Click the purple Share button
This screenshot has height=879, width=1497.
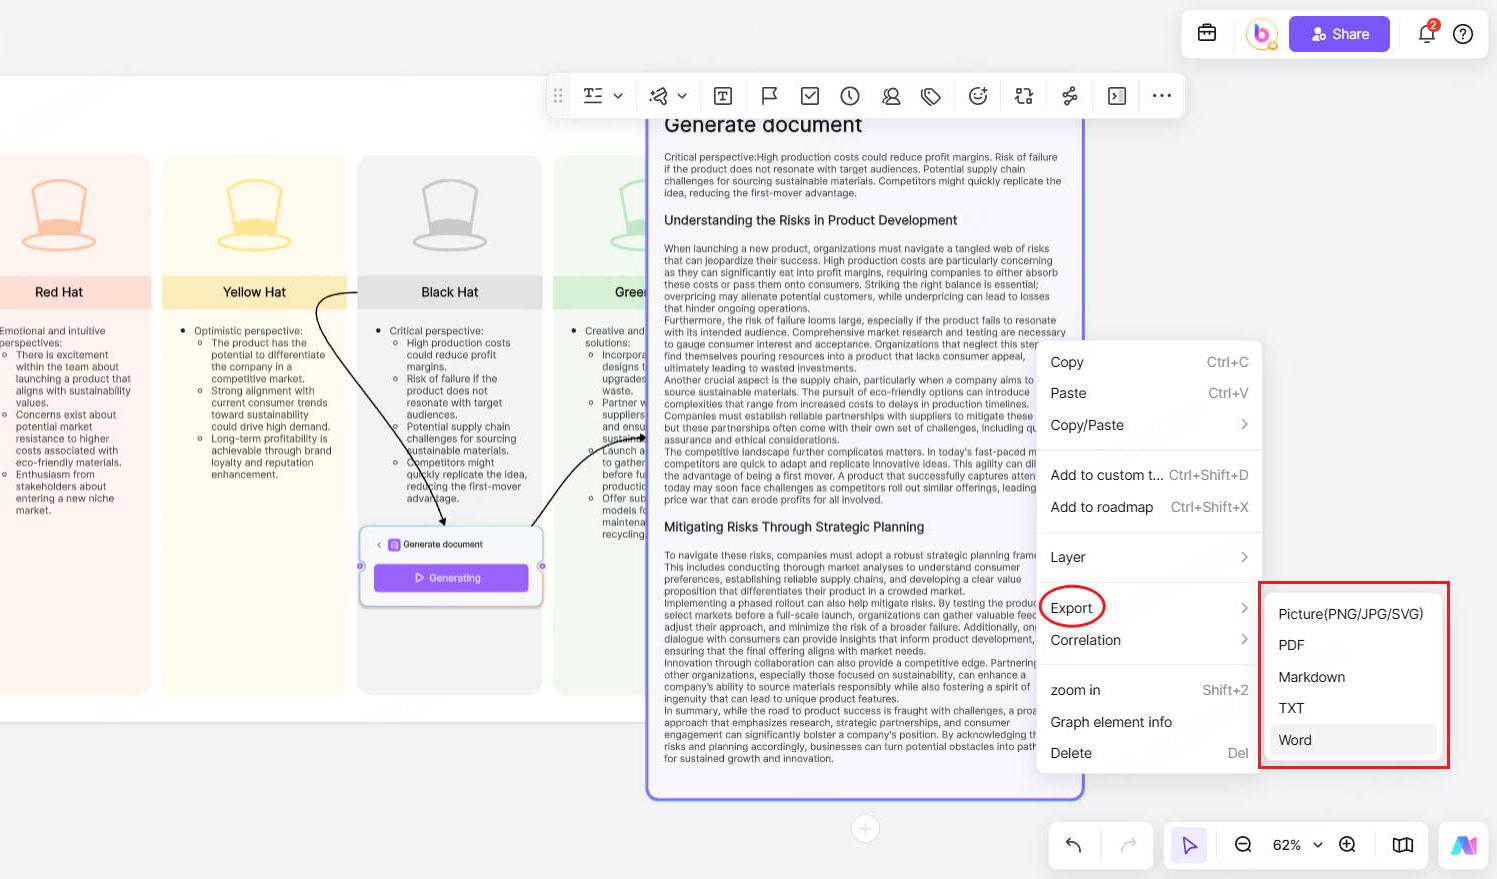coord(1339,34)
